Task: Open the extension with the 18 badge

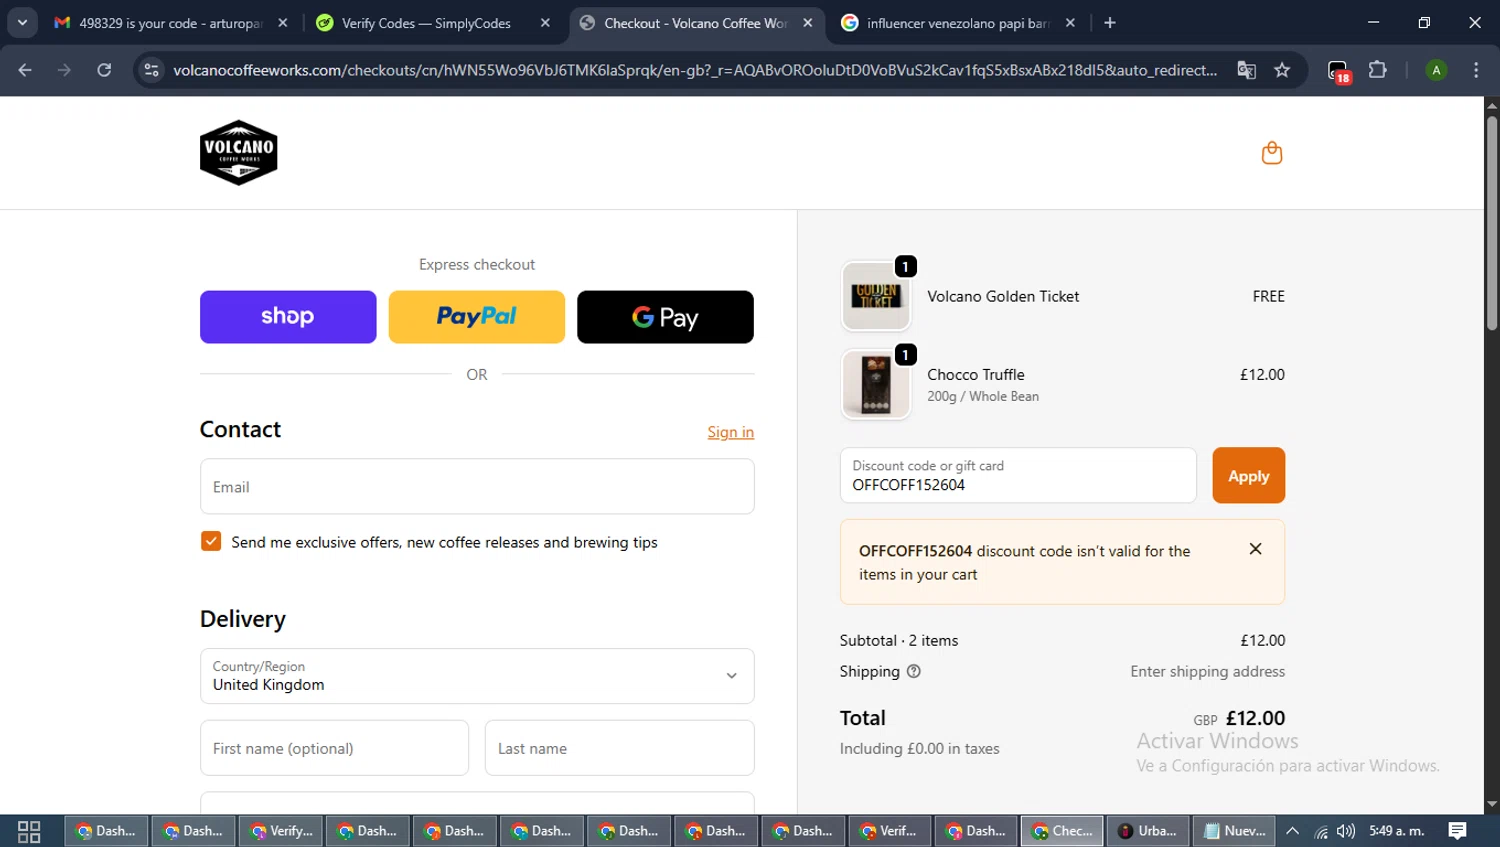Action: [1338, 71]
